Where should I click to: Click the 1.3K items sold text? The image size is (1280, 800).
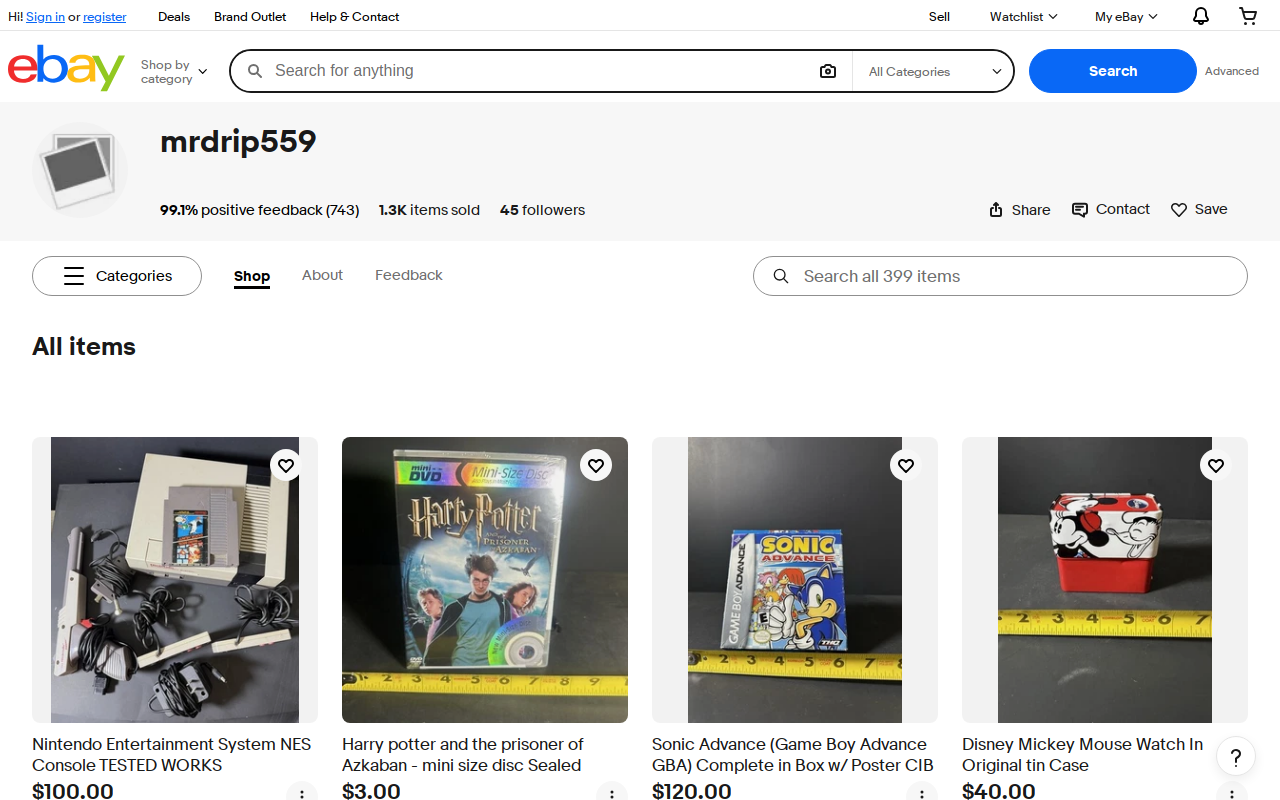pyautogui.click(x=429, y=210)
